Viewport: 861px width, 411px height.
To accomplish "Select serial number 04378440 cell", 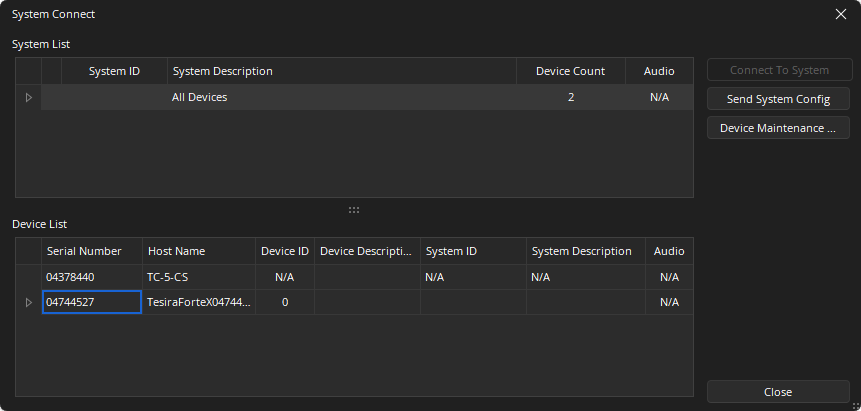I will (92, 277).
